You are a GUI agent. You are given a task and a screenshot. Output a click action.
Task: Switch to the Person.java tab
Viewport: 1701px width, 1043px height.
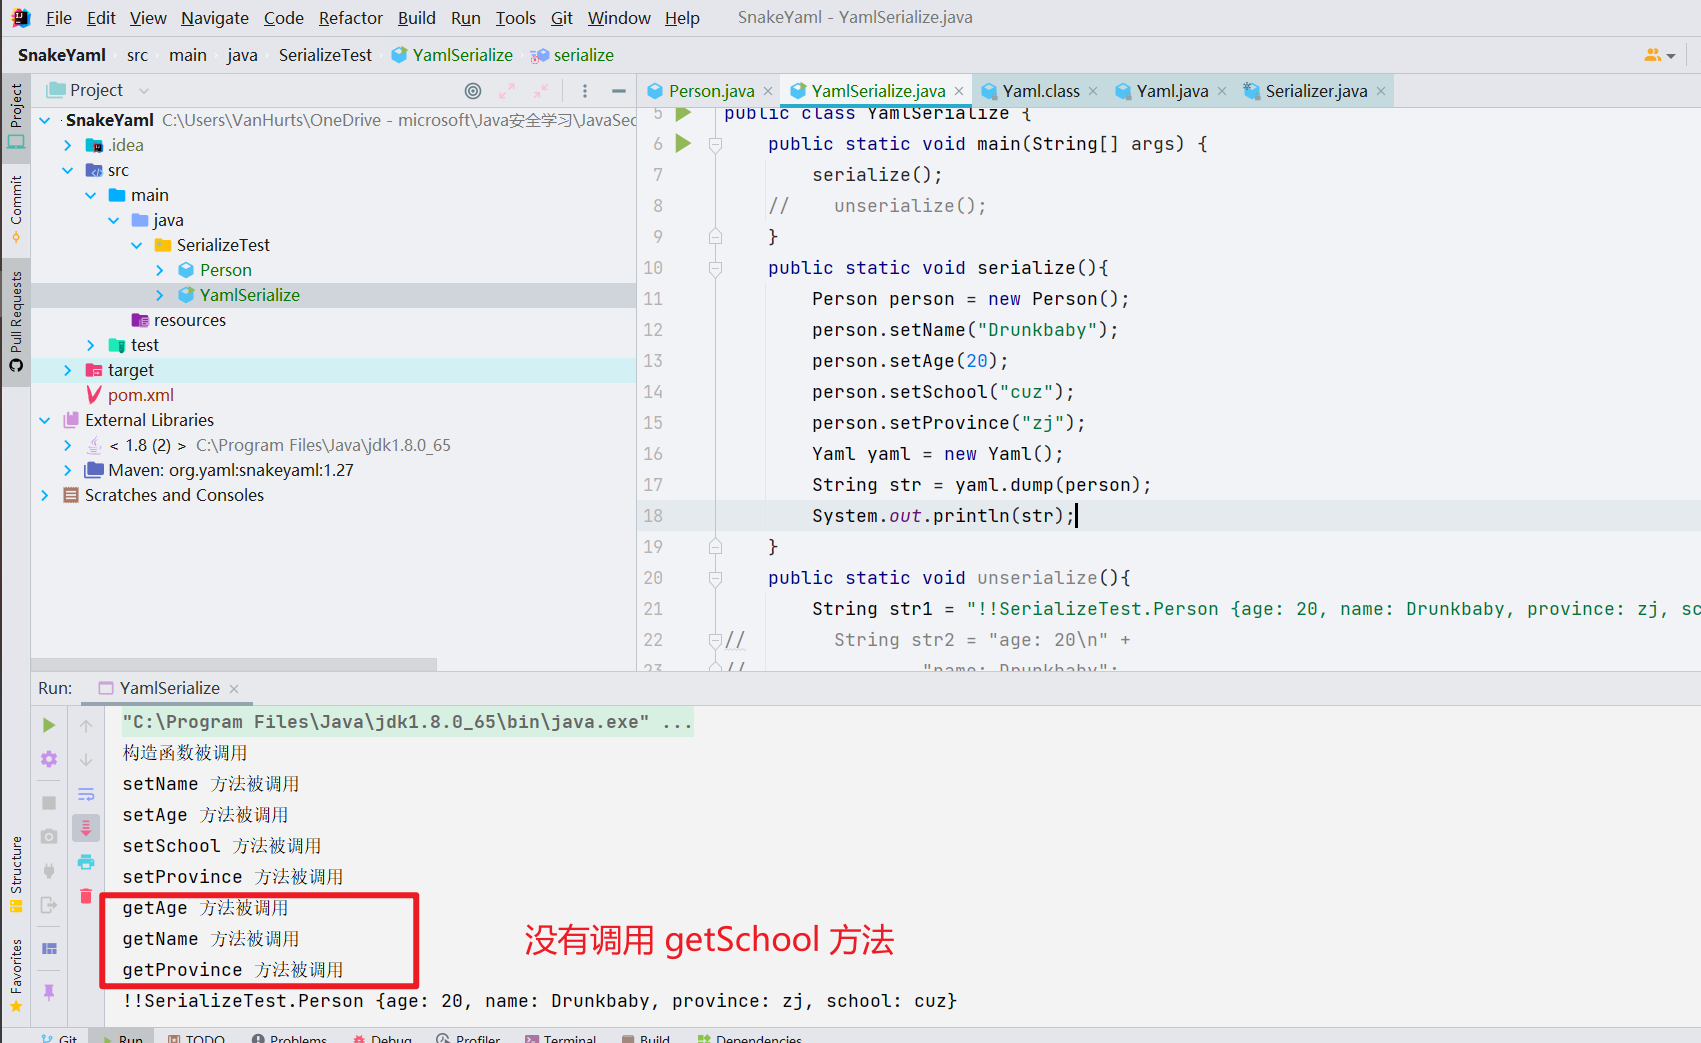point(710,90)
